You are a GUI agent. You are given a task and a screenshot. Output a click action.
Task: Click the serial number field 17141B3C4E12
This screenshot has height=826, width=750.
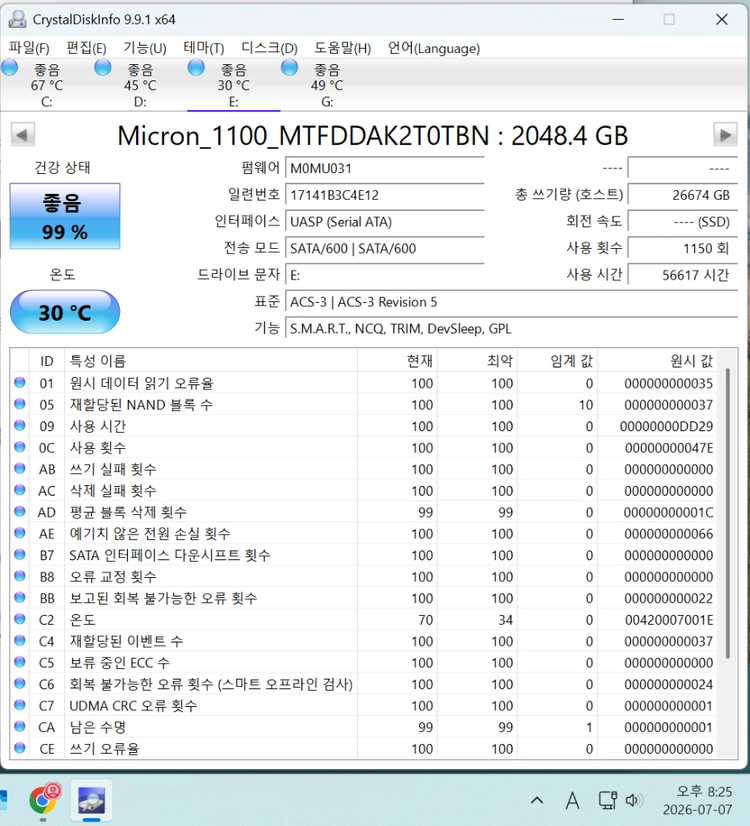point(384,195)
